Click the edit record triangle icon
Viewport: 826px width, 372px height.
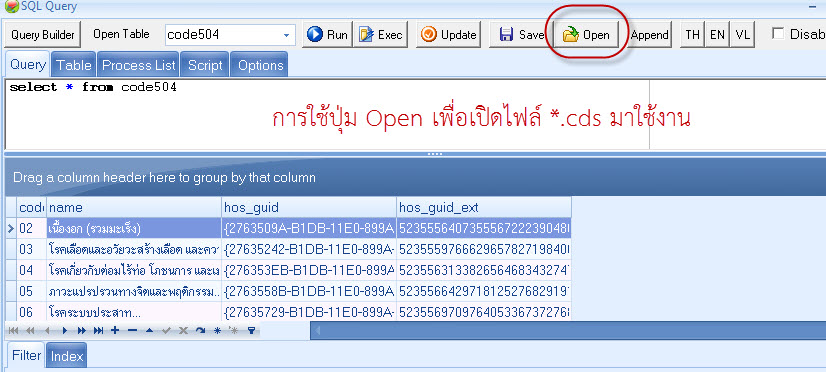(x=149, y=331)
